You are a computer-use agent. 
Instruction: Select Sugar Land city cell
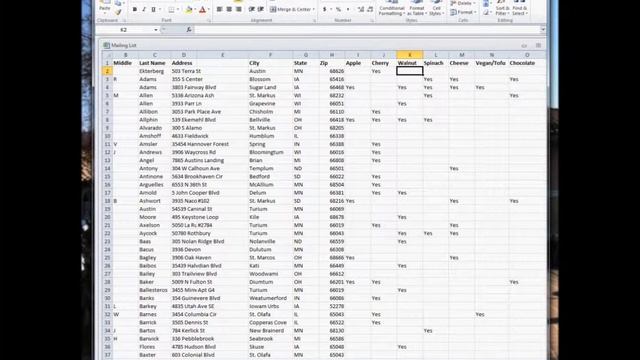click(270, 87)
